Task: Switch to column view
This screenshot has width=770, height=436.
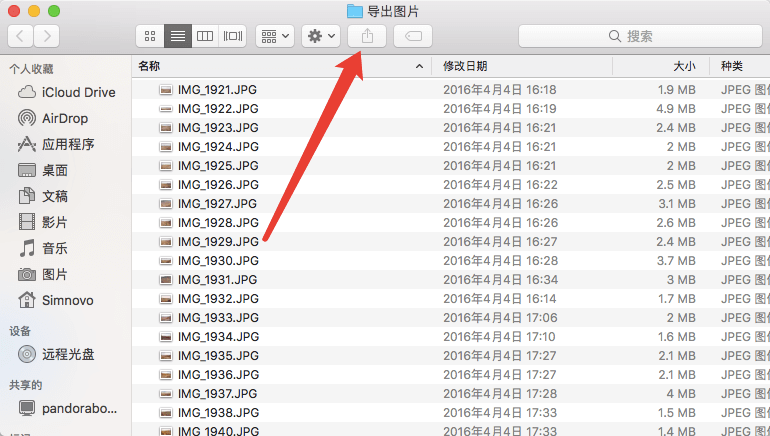Action: point(205,36)
